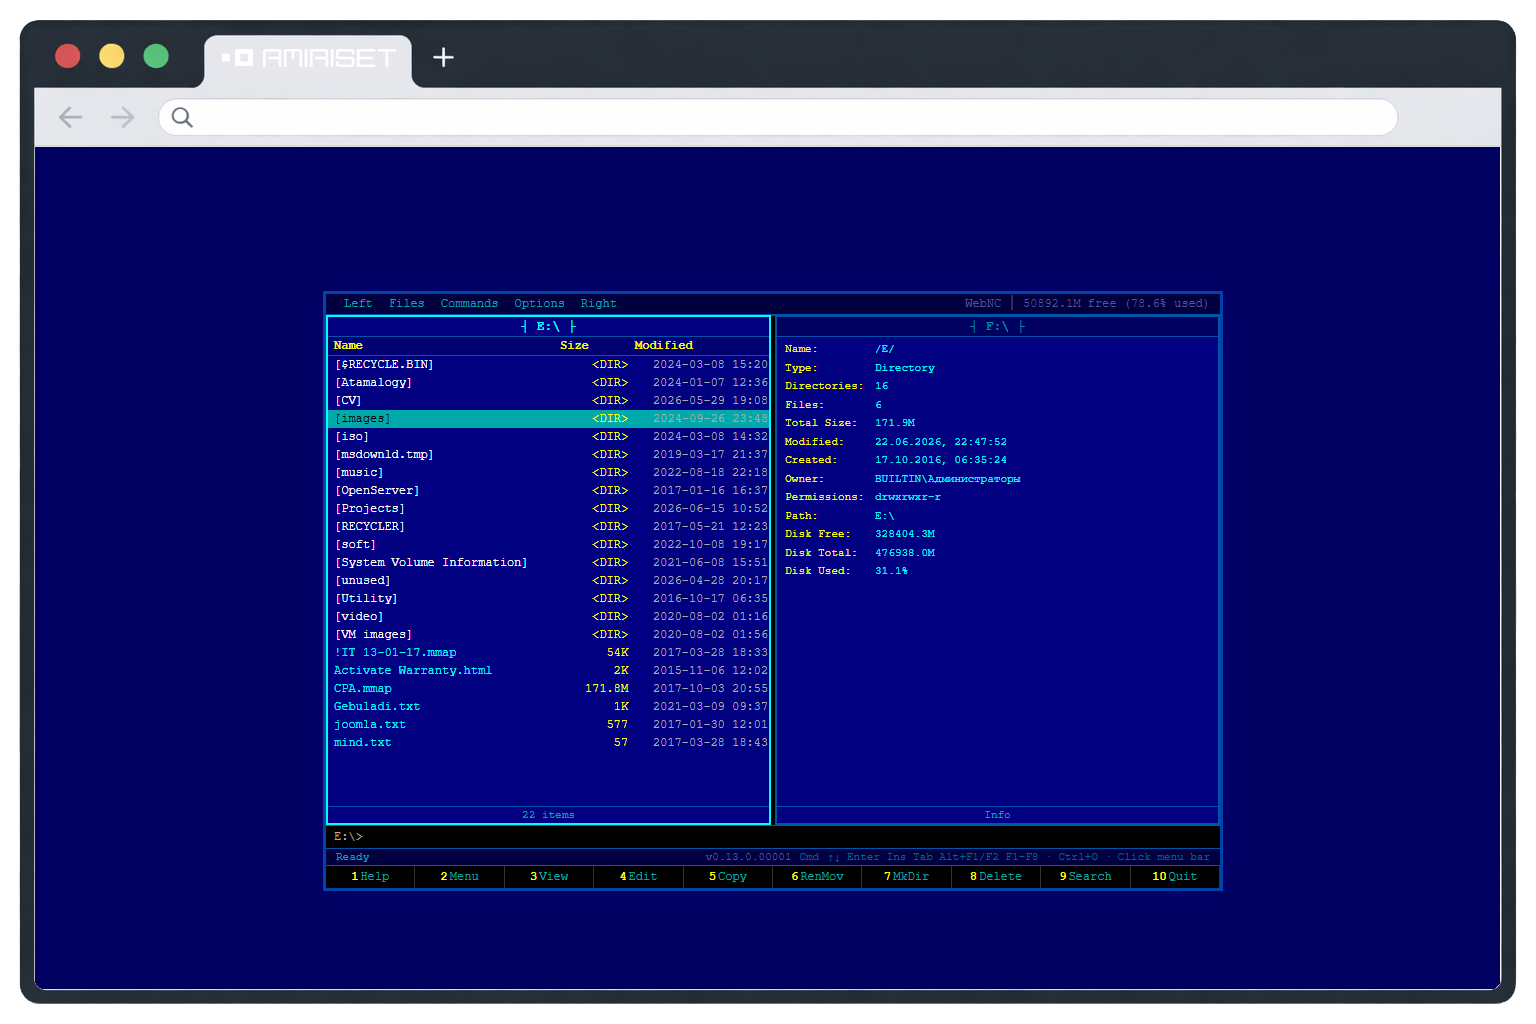
Task: Select the [$RECYCLE.BIN] directory row
Action: pos(549,365)
